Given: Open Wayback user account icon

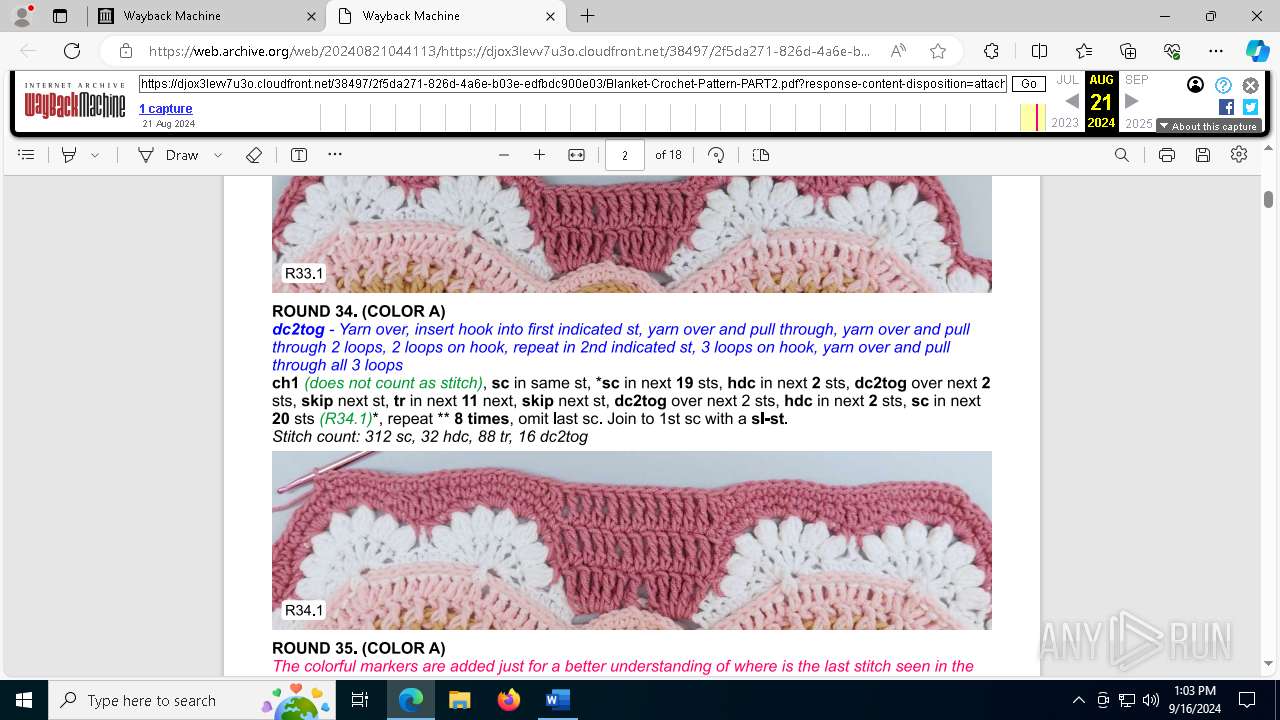Looking at the screenshot, I should click(1195, 85).
